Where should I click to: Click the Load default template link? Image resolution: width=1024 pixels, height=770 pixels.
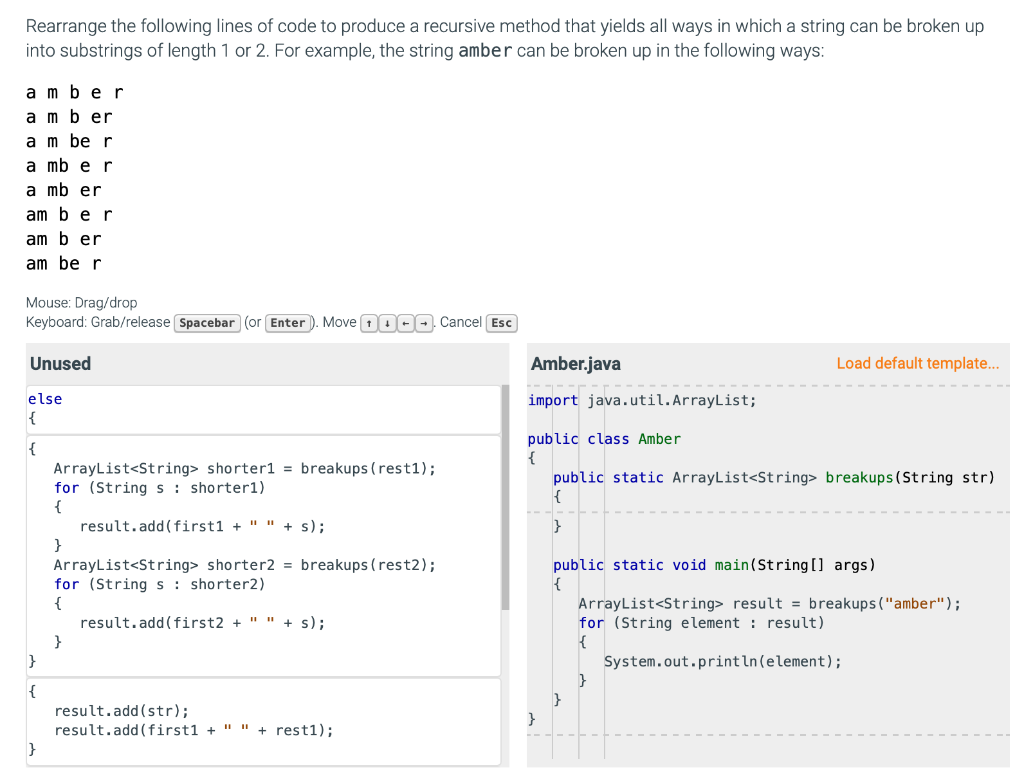click(917, 363)
